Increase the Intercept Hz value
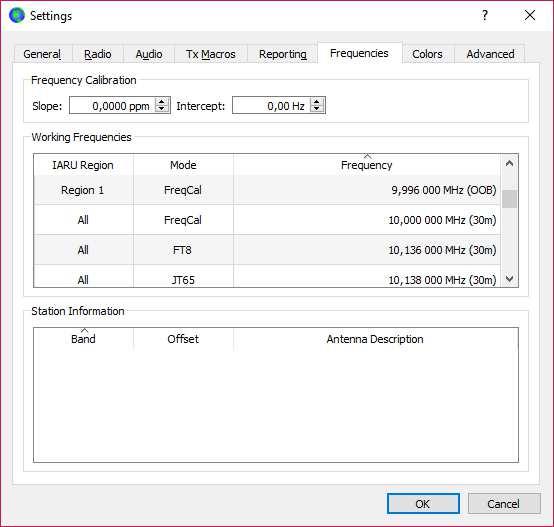Screen dimensions: 554x527 click(x=317, y=102)
